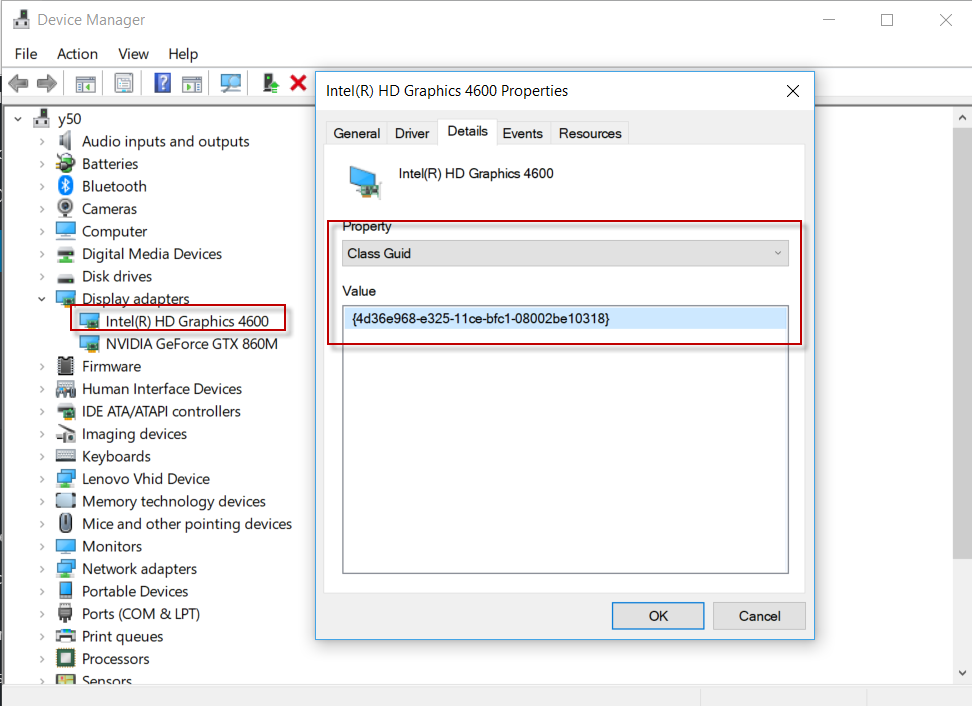Expand the Keyboards node
972x706 pixels.
click(x=42, y=456)
